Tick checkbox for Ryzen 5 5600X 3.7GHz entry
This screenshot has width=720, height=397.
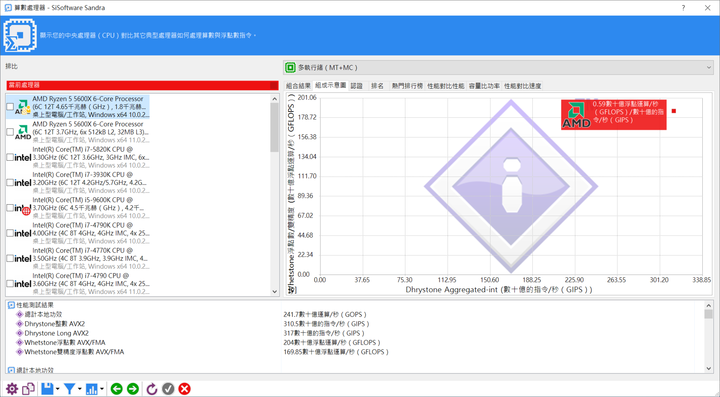10,132
